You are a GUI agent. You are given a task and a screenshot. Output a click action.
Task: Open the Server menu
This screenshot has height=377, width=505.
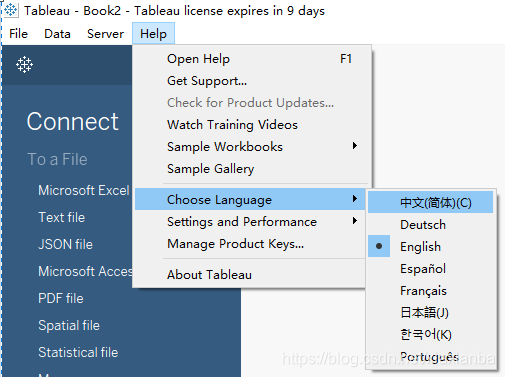point(105,34)
